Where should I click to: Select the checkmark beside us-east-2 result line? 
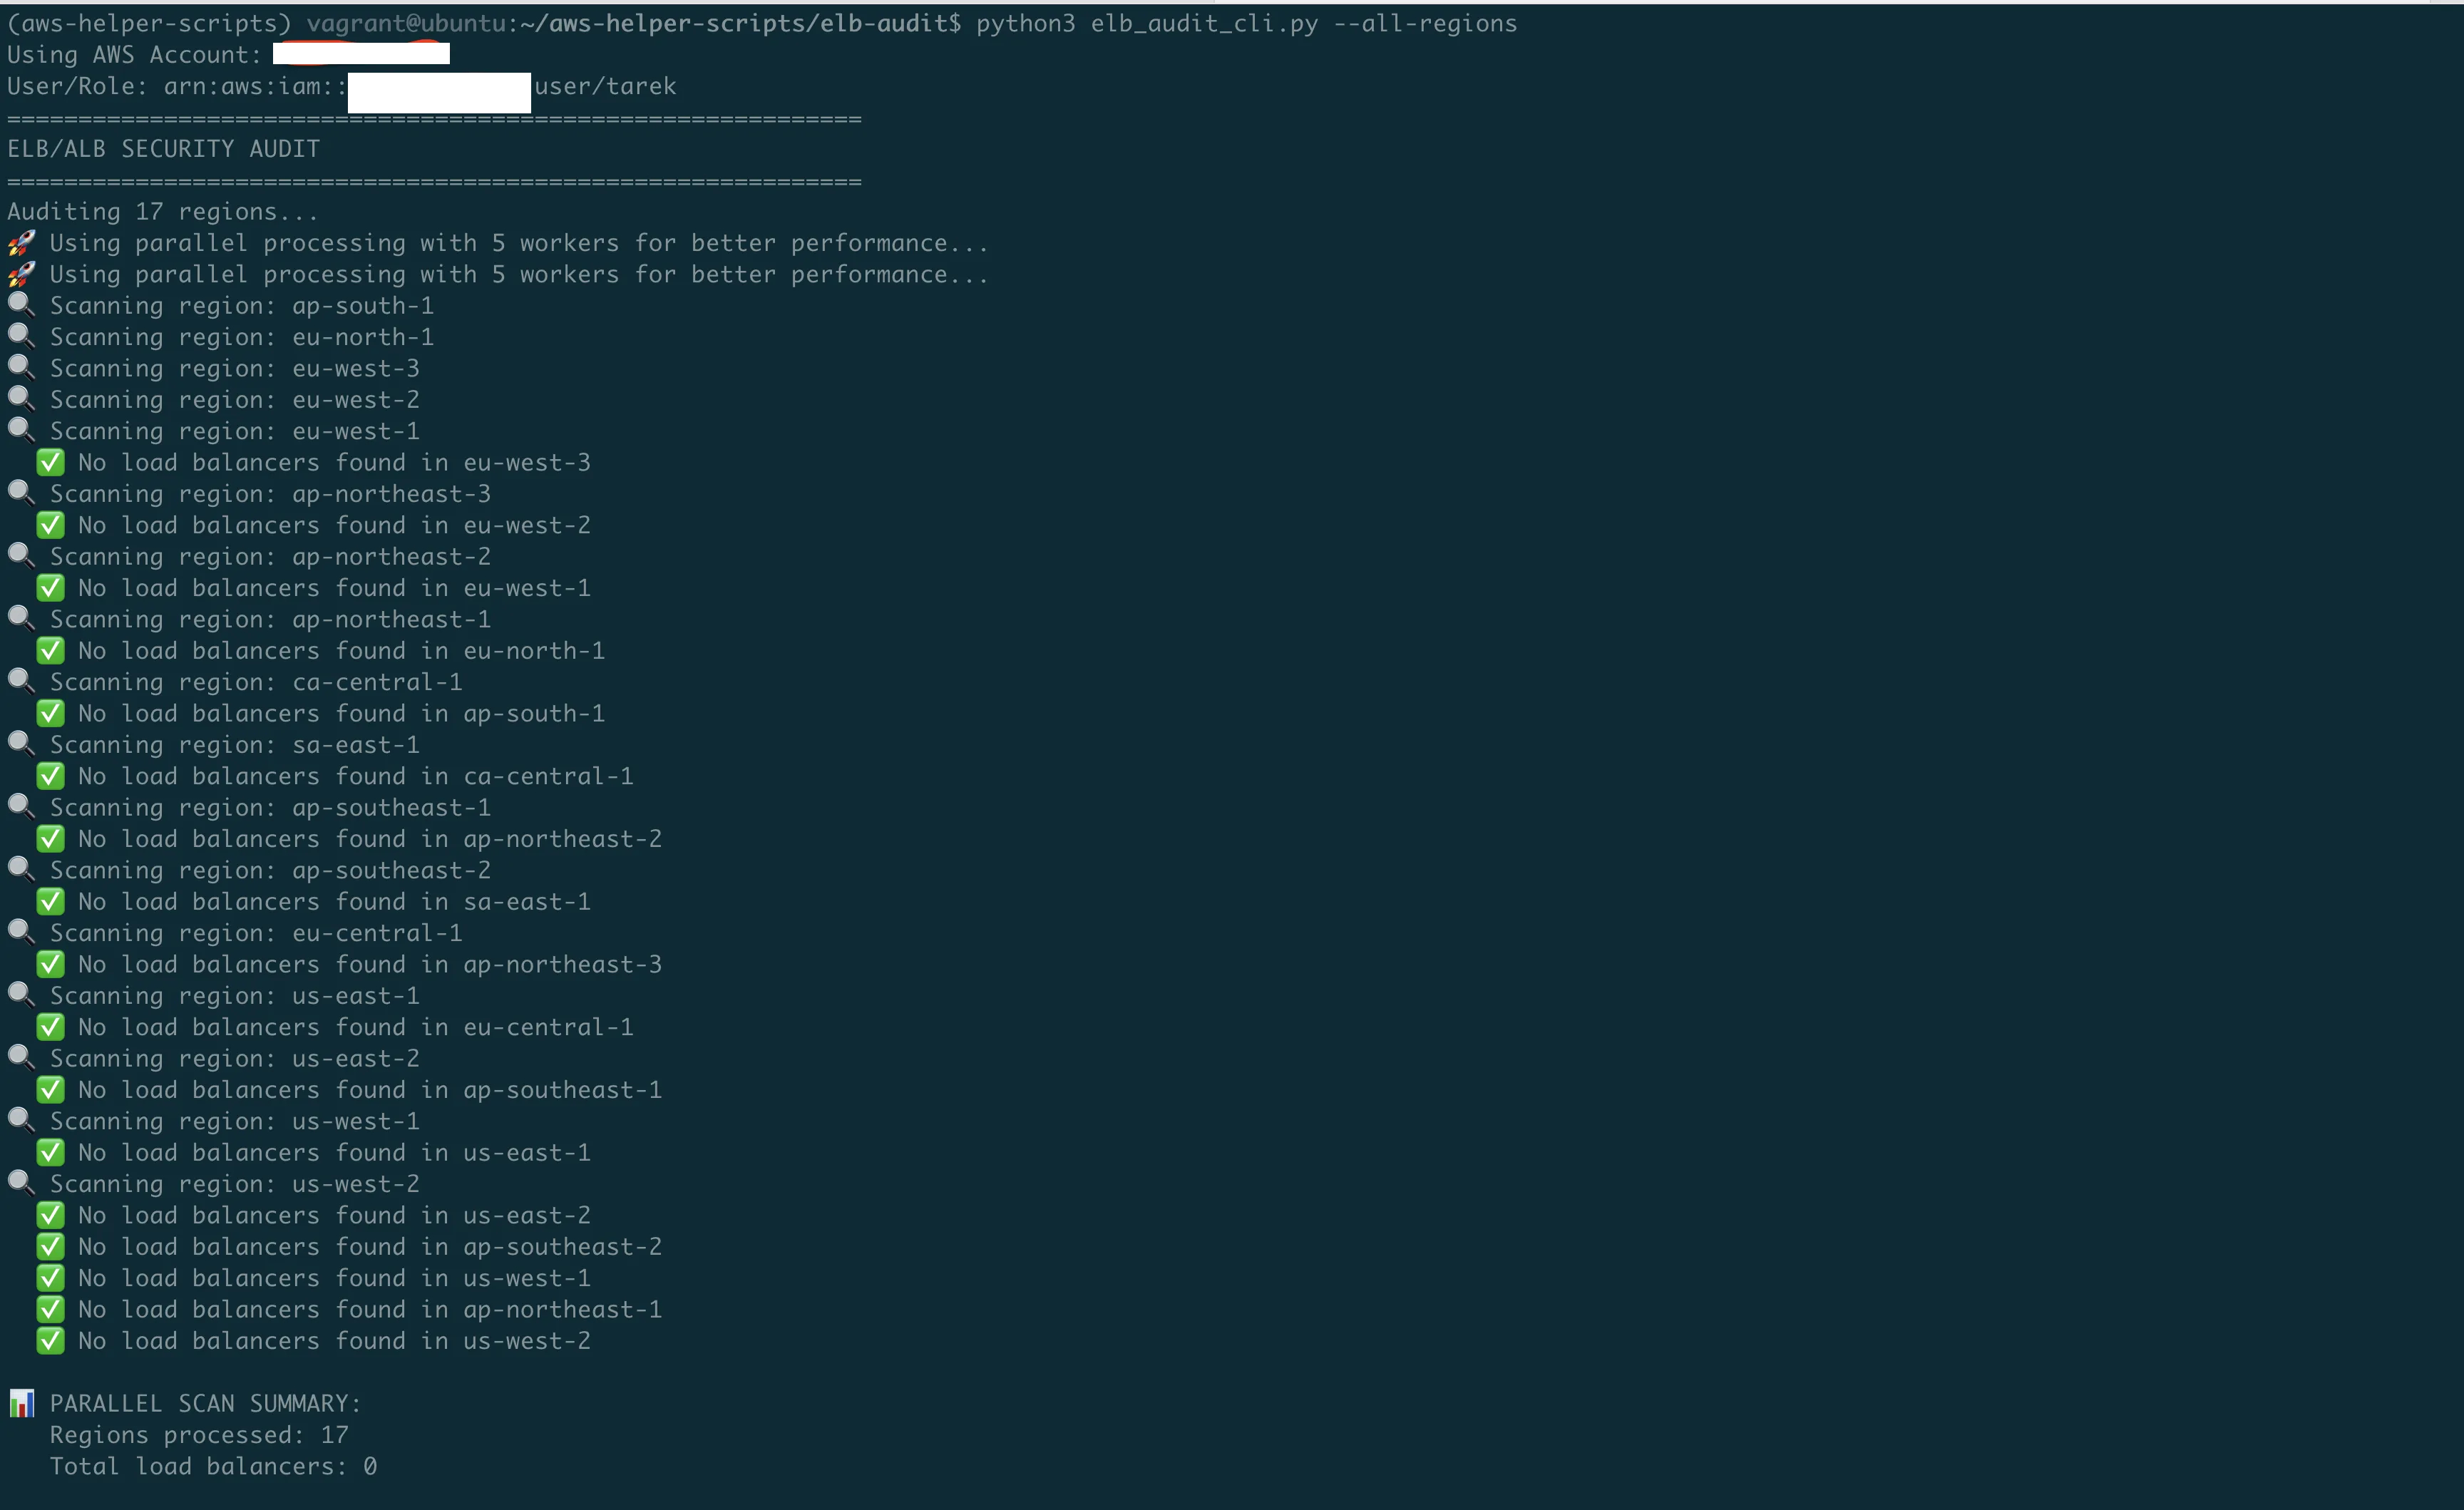(x=50, y=1214)
